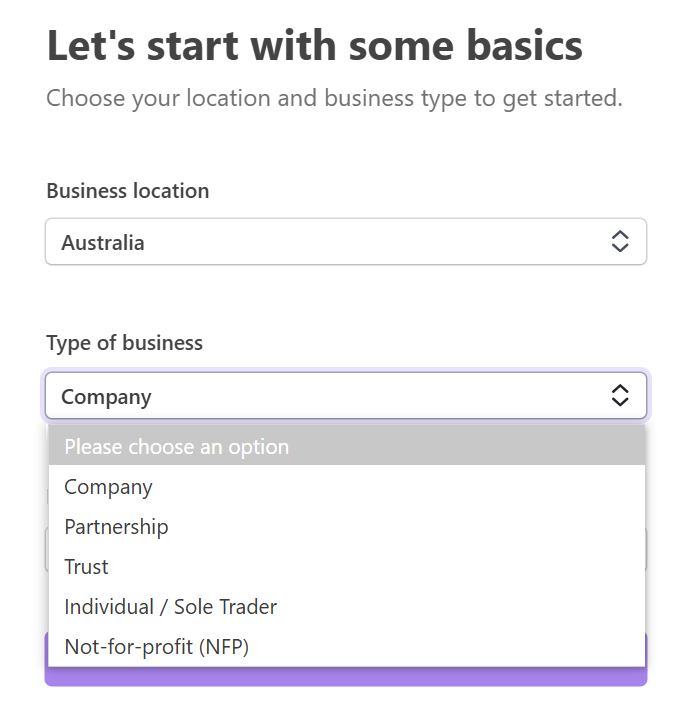Viewport: 679px width, 706px height.
Task: Pick Trust as the business type
Action: (87, 567)
